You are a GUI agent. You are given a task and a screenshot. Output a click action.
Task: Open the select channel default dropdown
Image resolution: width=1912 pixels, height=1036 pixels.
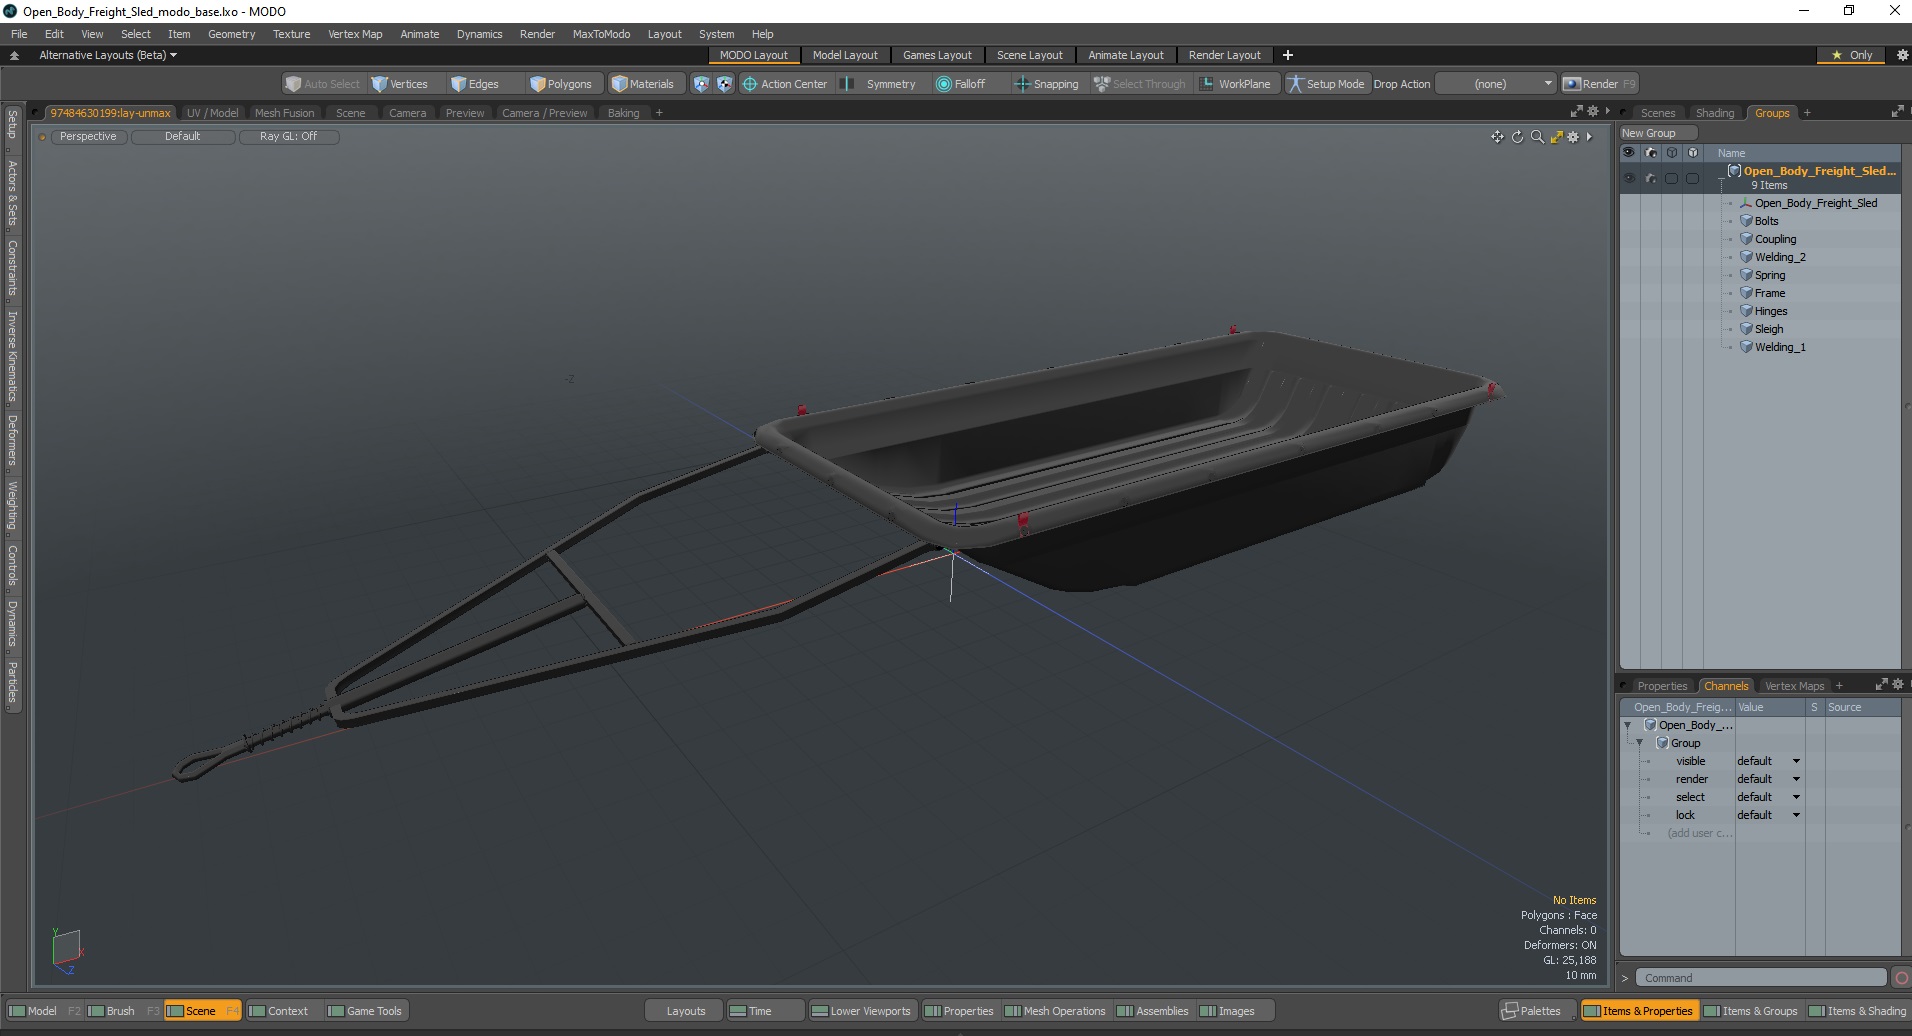coord(1768,797)
